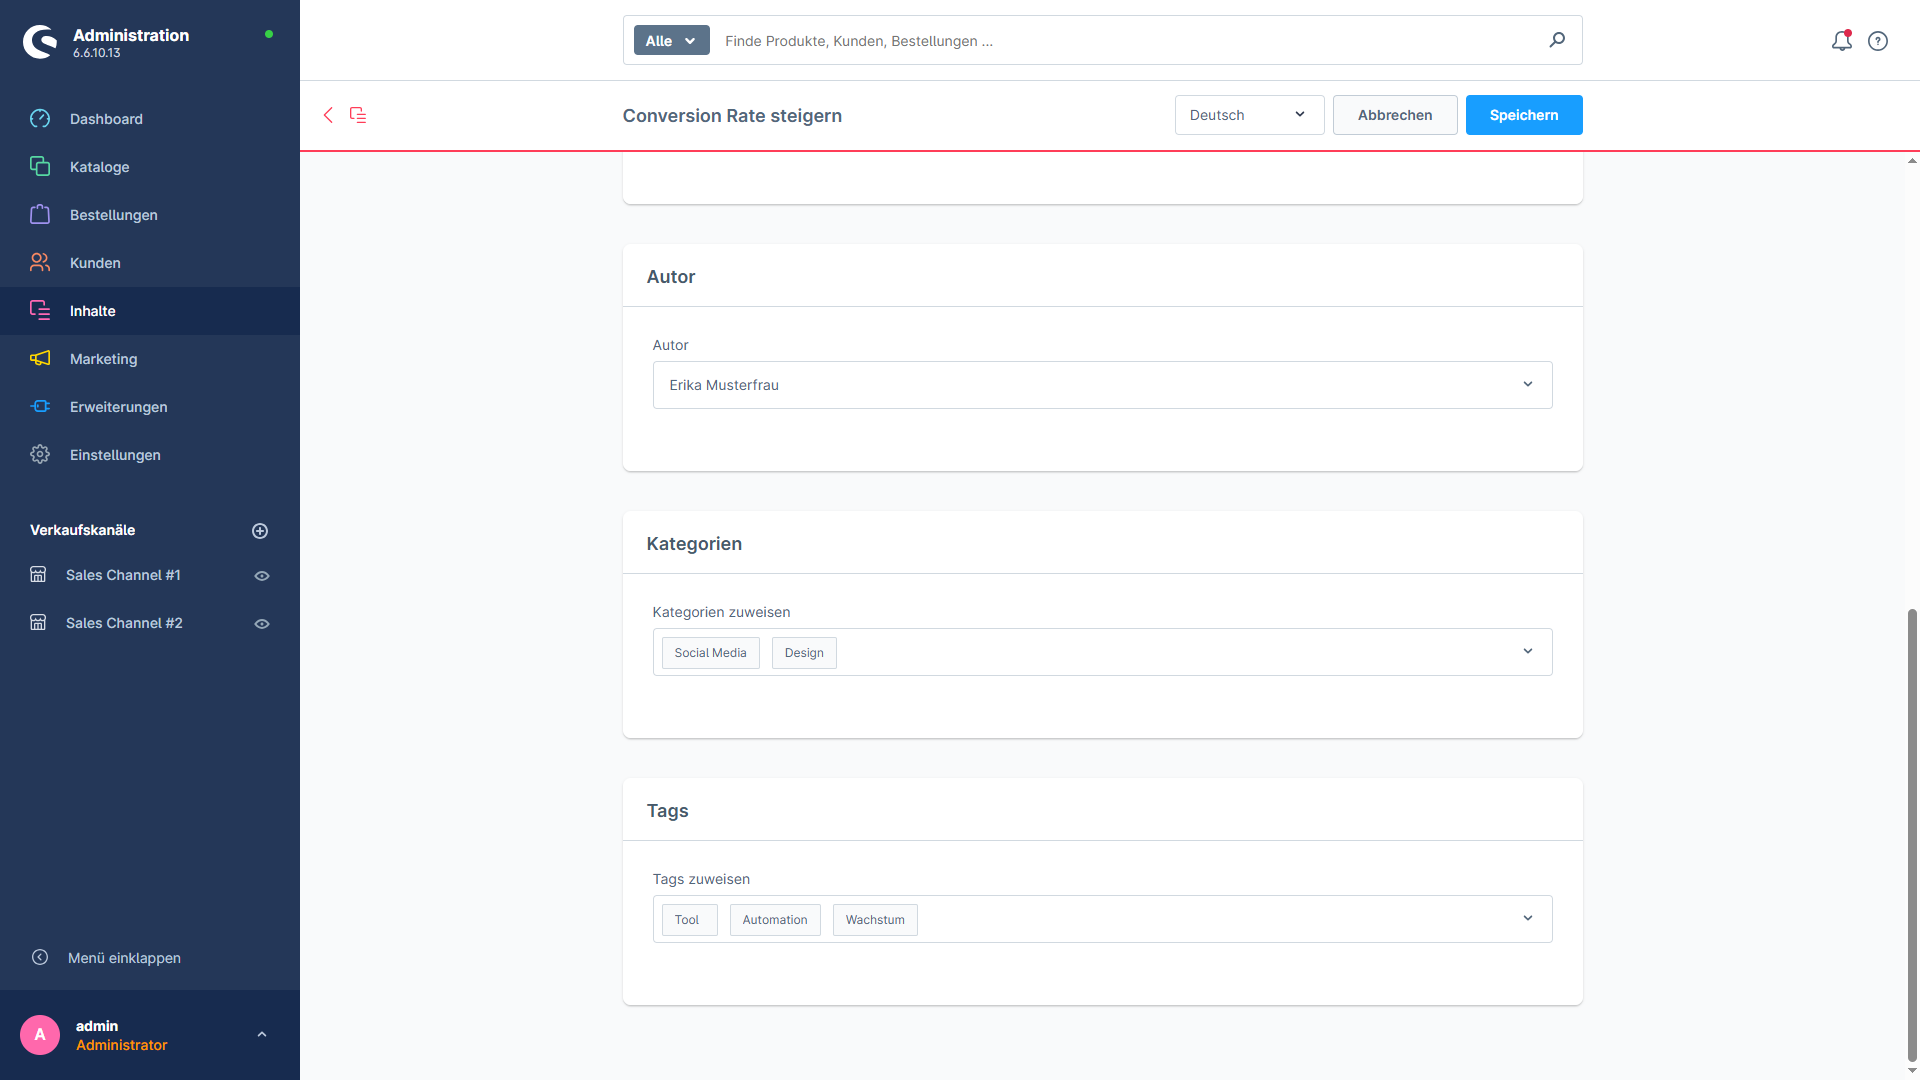Focus the global search input field
Image resolution: width=1920 pixels, height=1080 pixels.
[1130, 41]
